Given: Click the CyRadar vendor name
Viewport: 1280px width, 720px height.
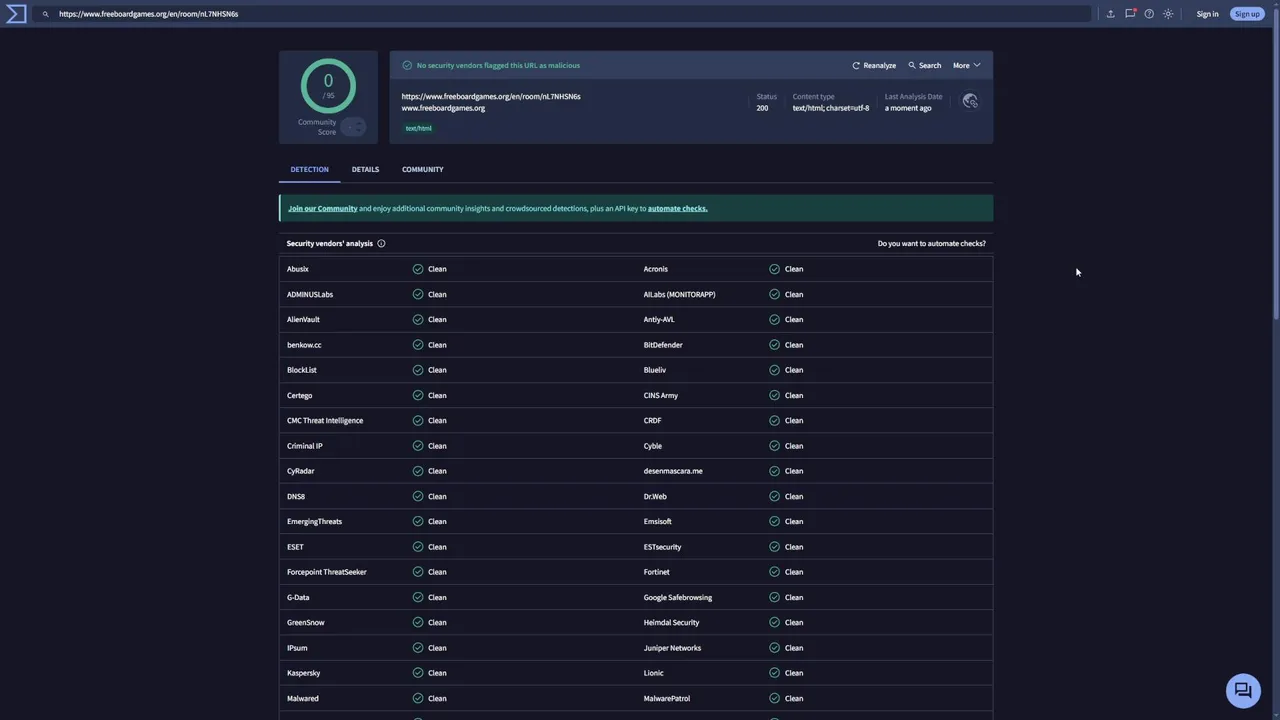Looking at the screenshot, I should 300,471.
